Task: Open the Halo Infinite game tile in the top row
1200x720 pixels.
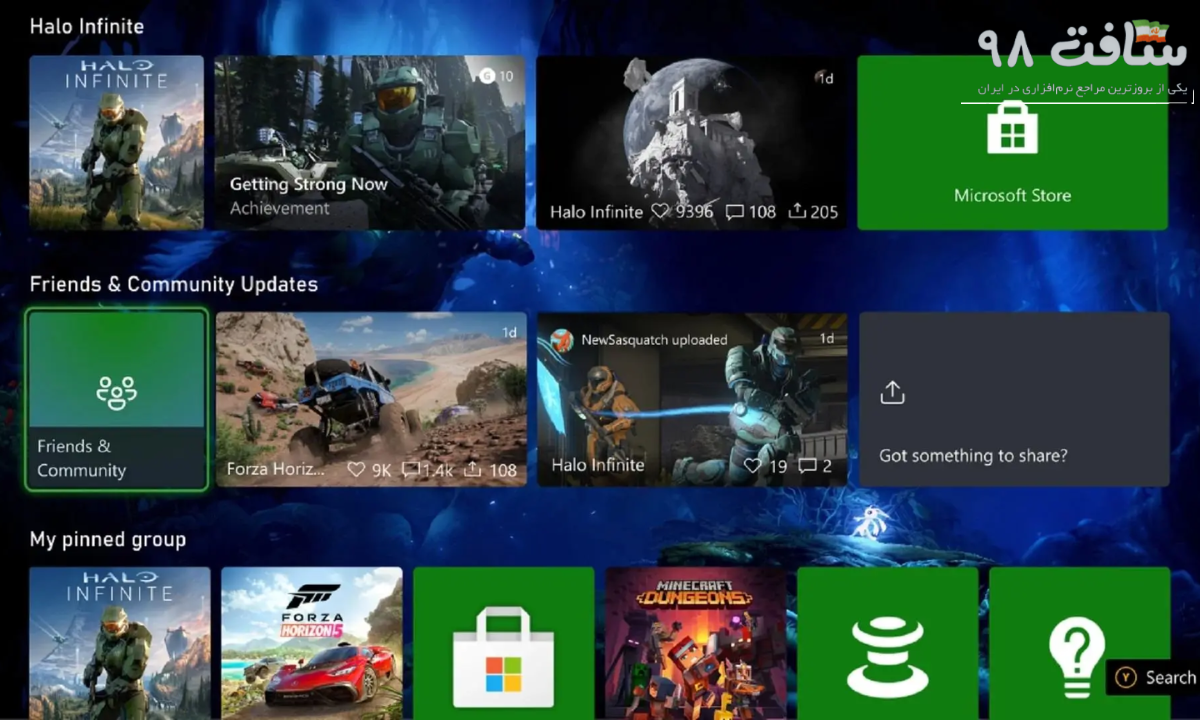Action: pos(116,143)
